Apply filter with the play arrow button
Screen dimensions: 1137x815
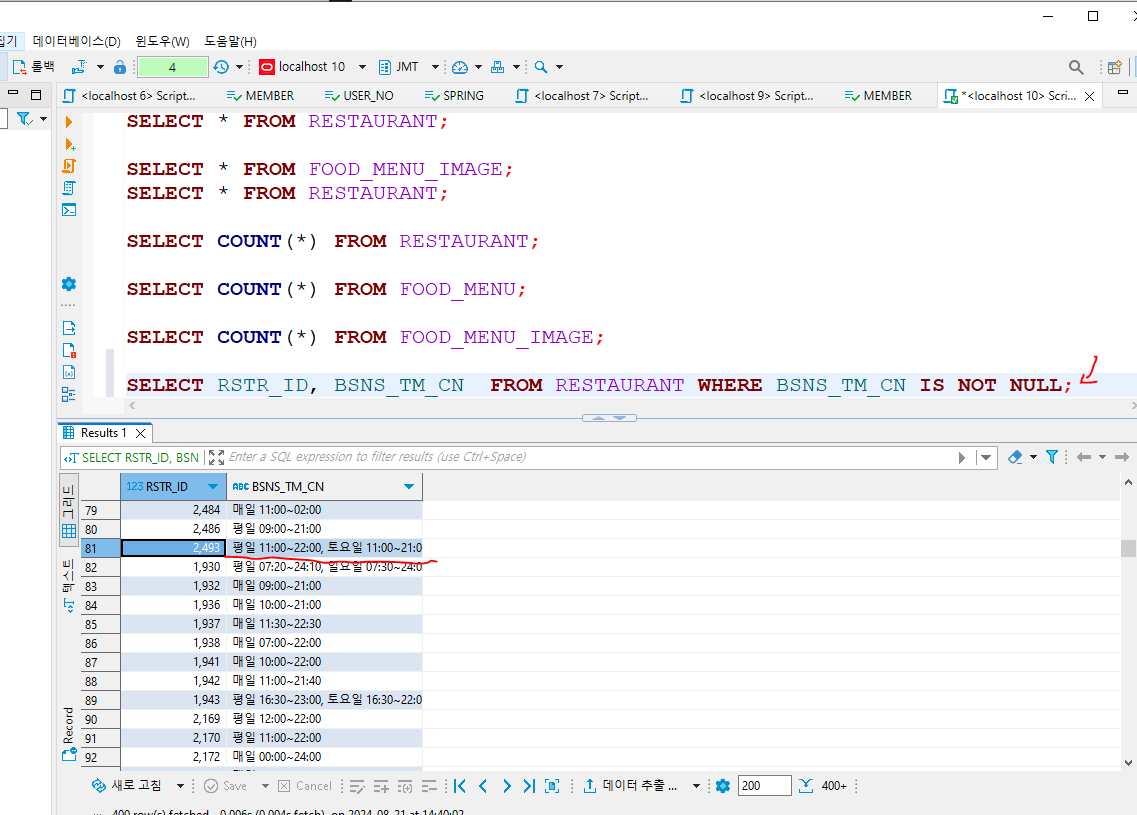(962, 458)
